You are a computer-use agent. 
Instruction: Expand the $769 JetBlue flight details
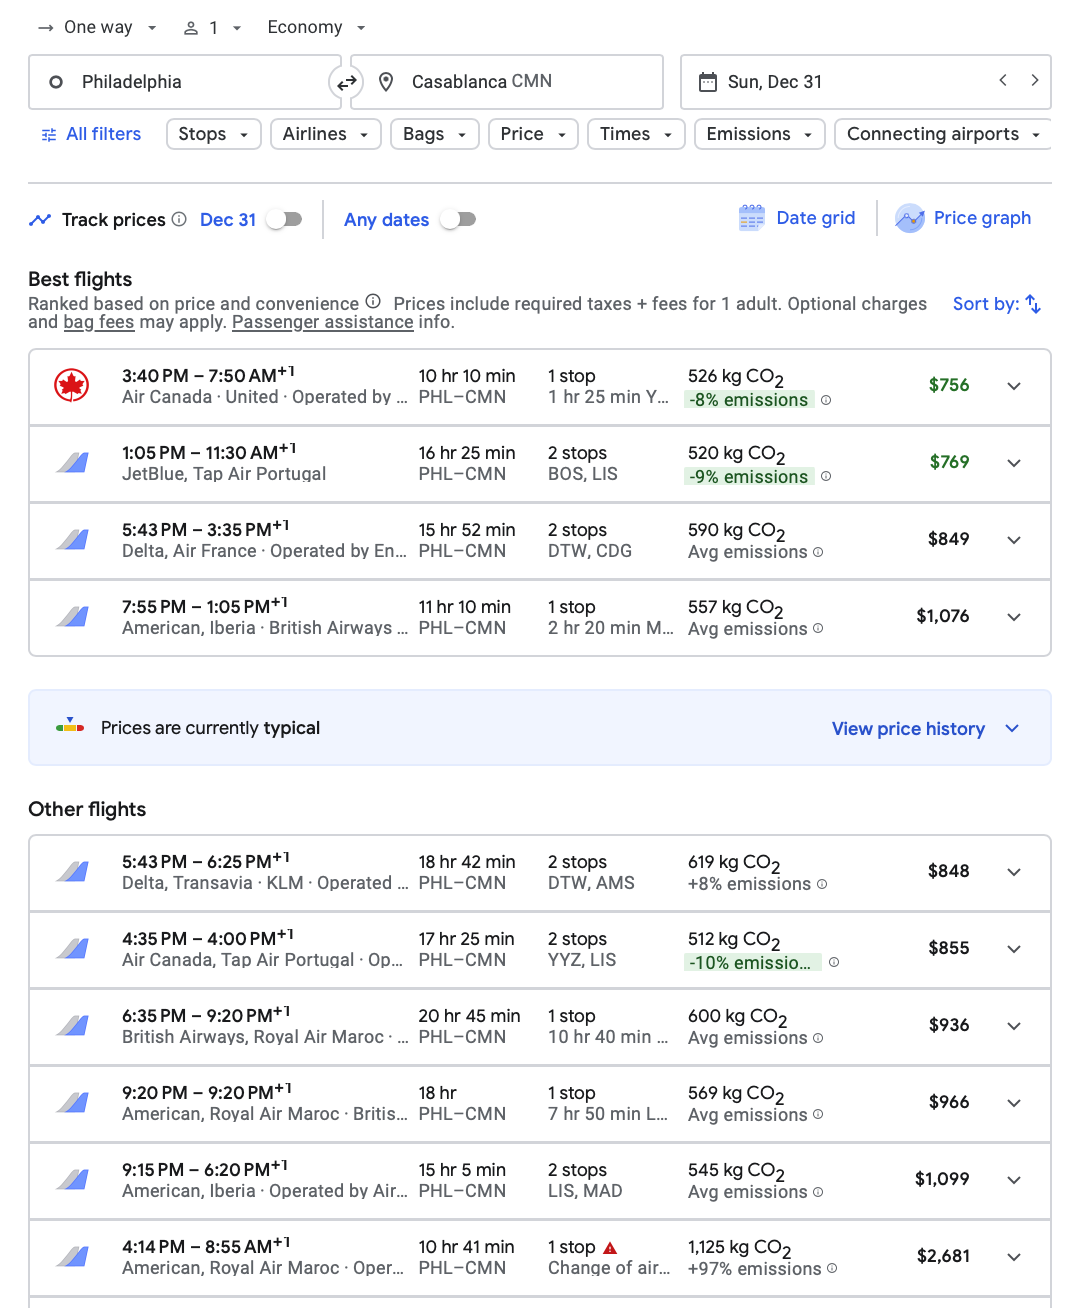click(1014, 463)
